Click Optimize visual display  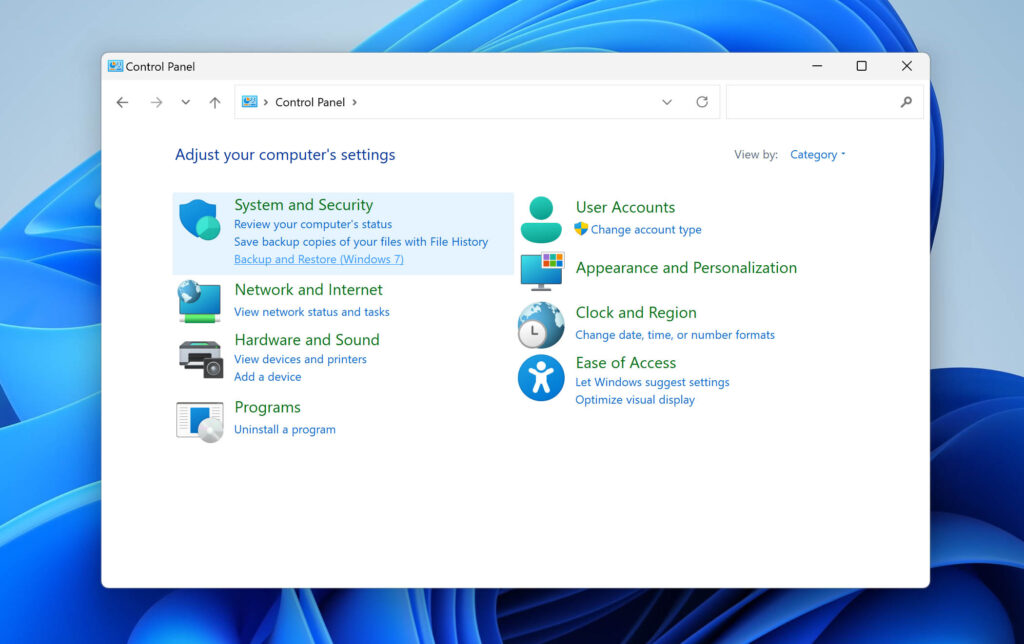pos(635,400)
